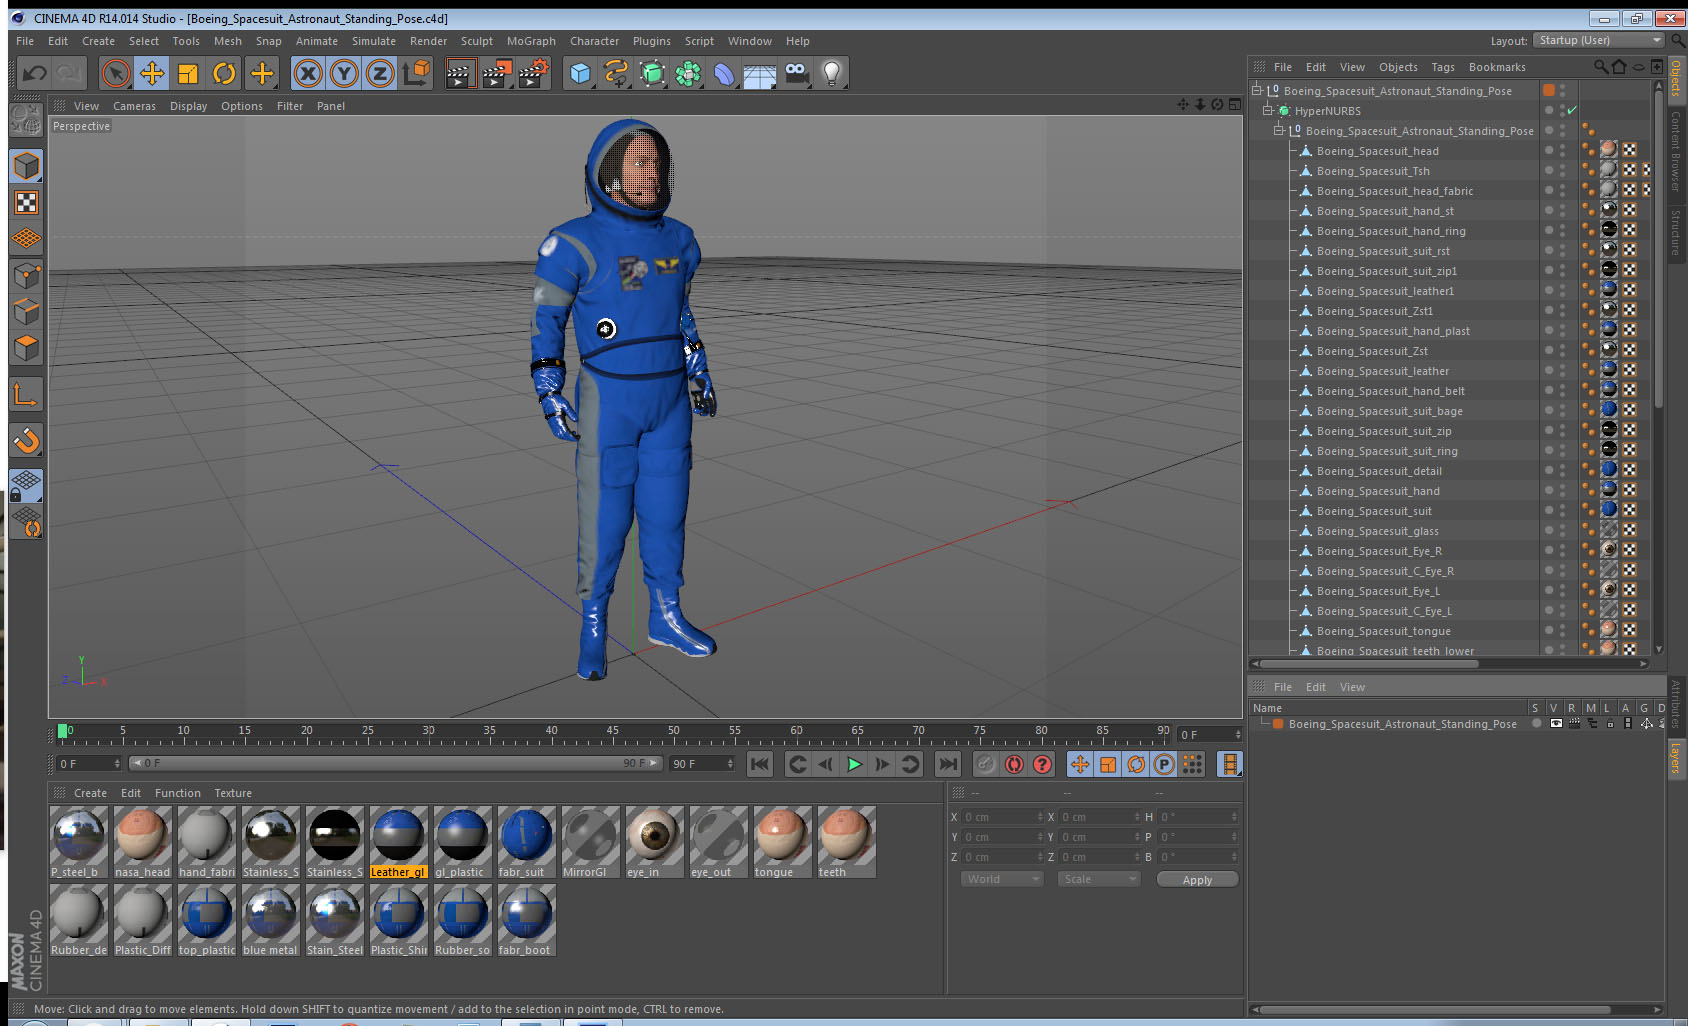Open the Character menu
Viewport: 1688px width, 1026px height.
pyautogui.click(x=594, y=41)
